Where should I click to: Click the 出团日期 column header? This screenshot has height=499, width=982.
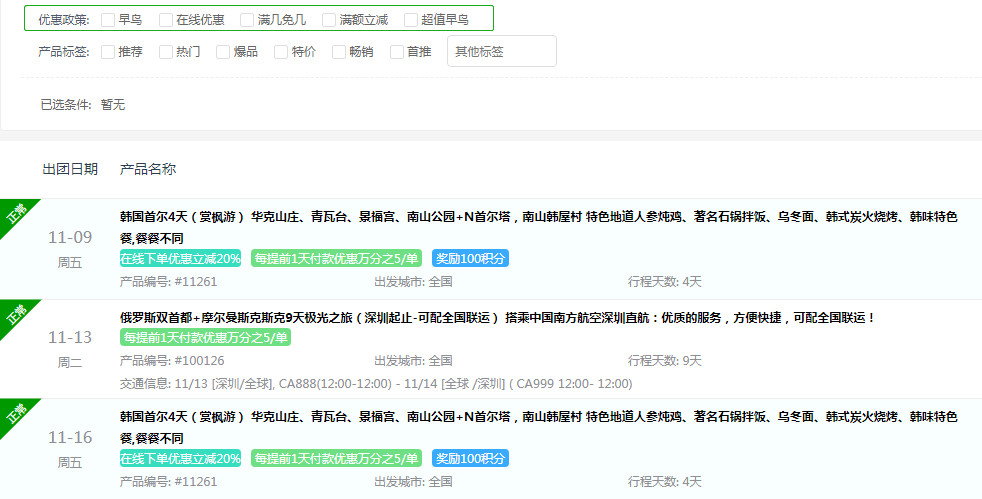coord(70,169)
